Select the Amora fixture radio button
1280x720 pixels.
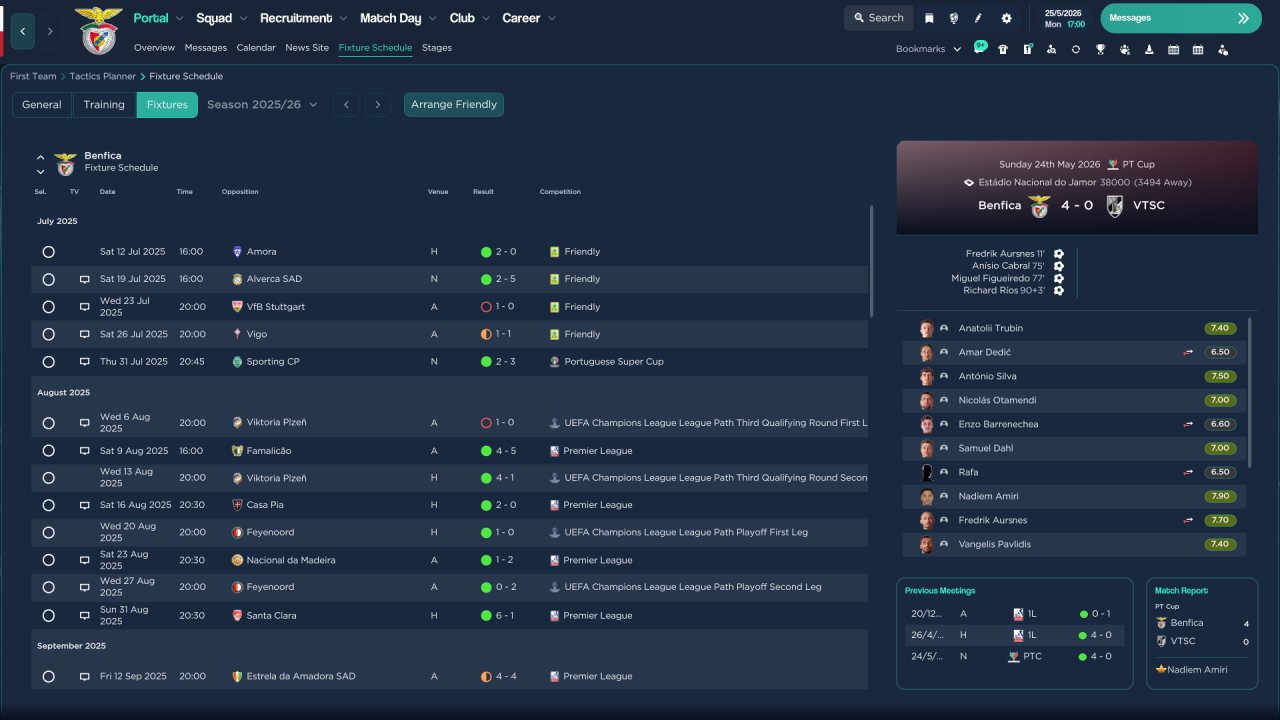click(x=48, y=252)
